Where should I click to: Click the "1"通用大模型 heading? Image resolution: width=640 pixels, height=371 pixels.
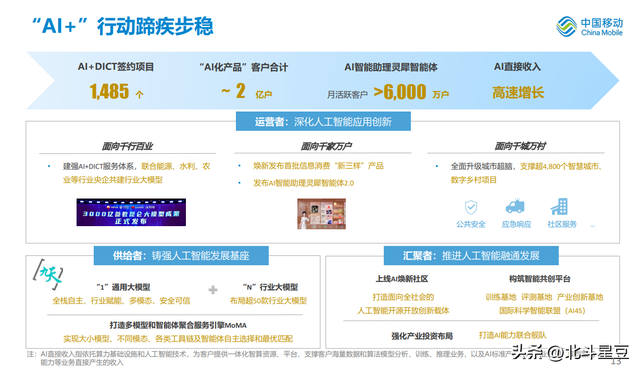(x=123, y=287)
